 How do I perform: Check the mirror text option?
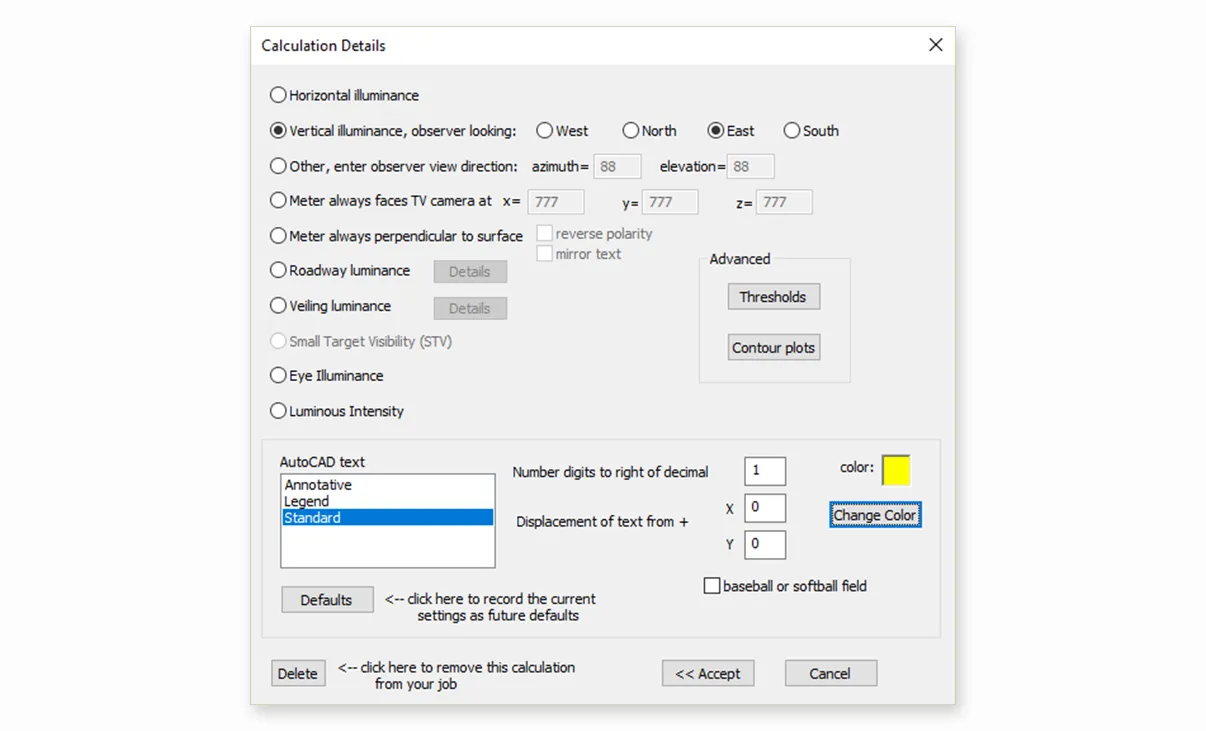tap(545, 254)
